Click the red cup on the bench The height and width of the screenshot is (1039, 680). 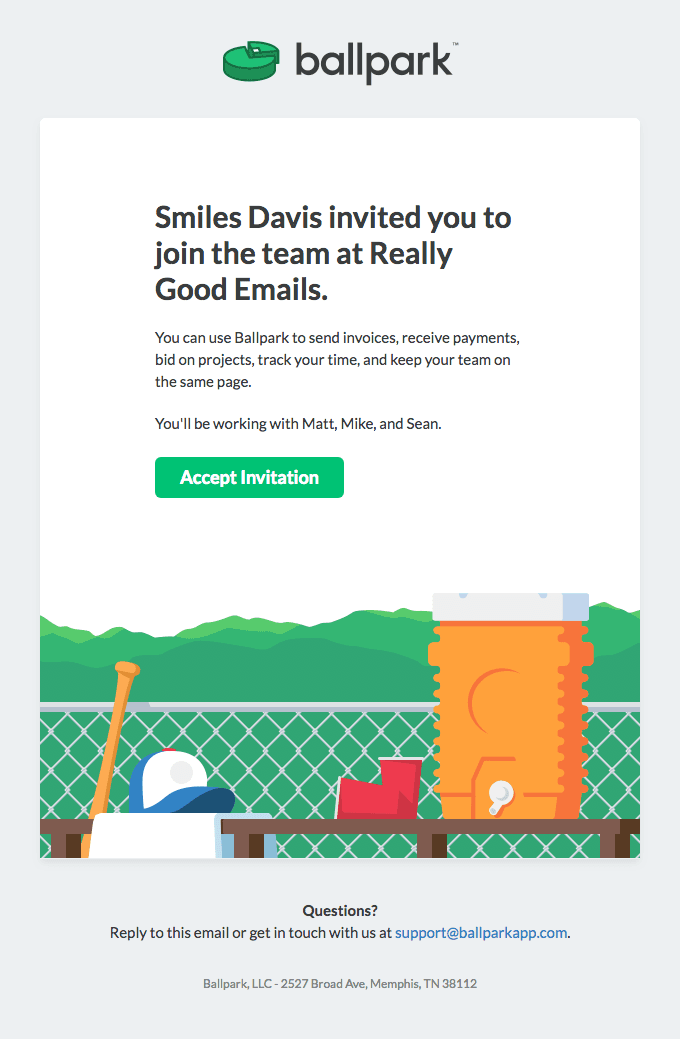[x=378, y=792]
